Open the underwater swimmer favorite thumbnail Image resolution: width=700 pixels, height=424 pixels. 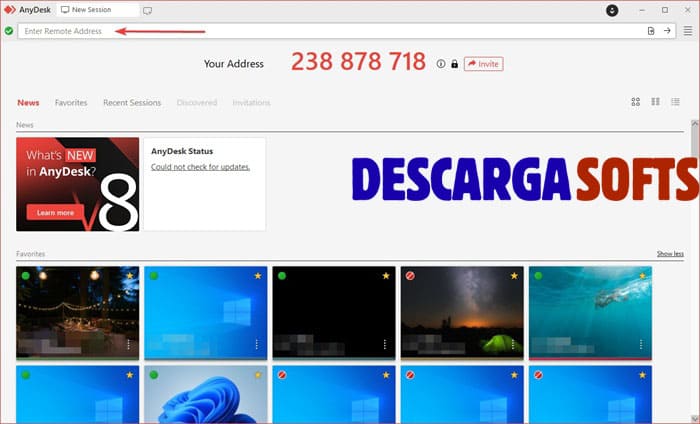590,313
